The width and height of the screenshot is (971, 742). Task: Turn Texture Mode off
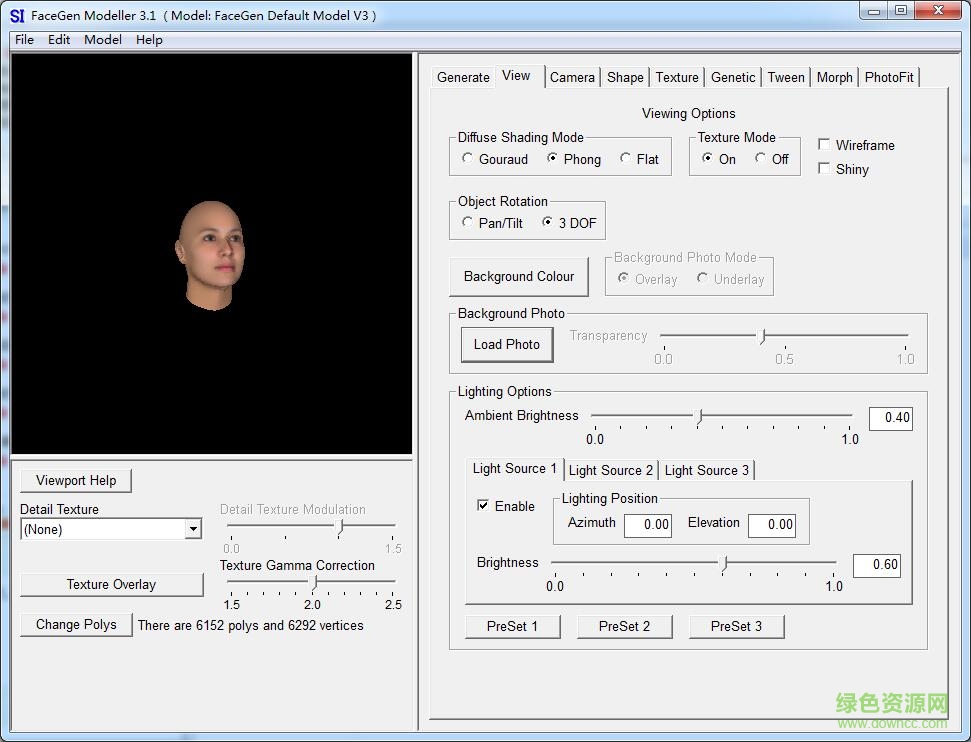[762, 159]
